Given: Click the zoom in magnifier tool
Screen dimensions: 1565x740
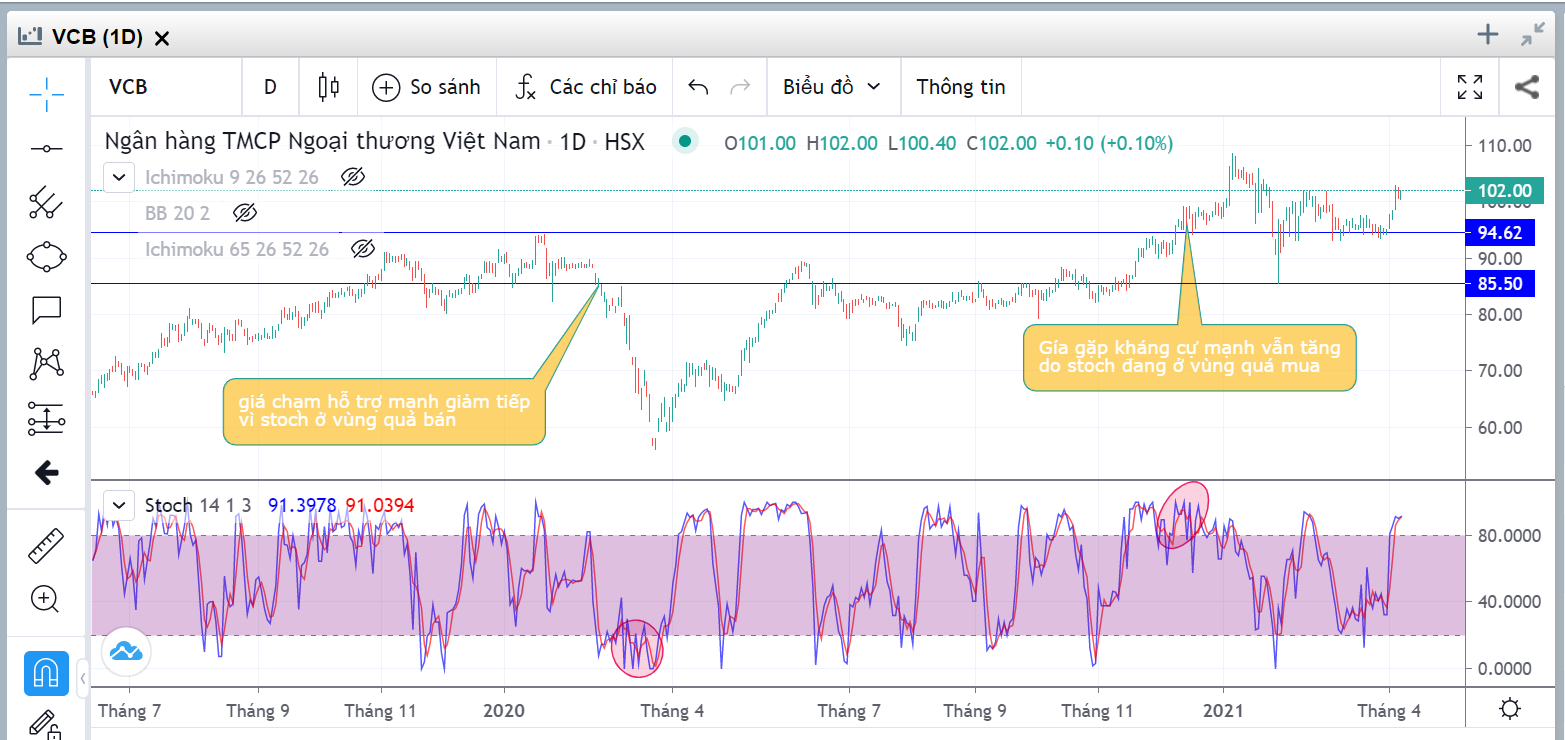Looking at the screenshot, I should pyautogui.click(x=46, y=599).
